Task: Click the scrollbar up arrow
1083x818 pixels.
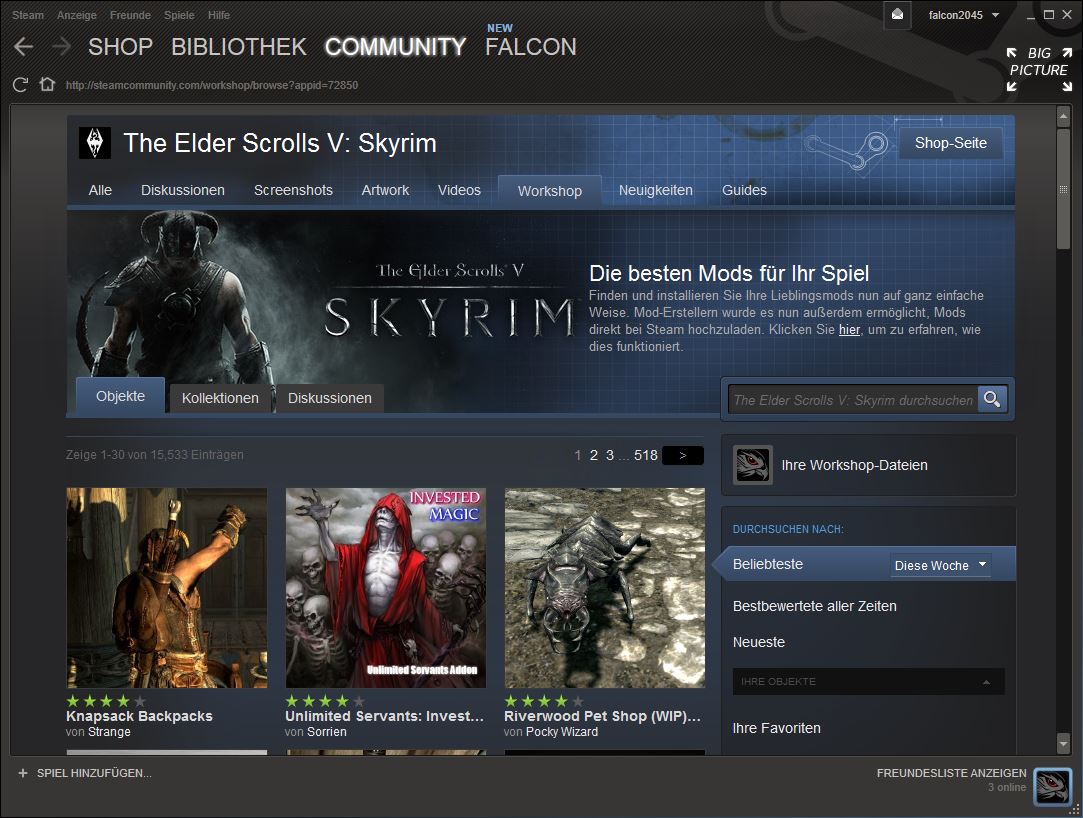Action: point(1063,116)
